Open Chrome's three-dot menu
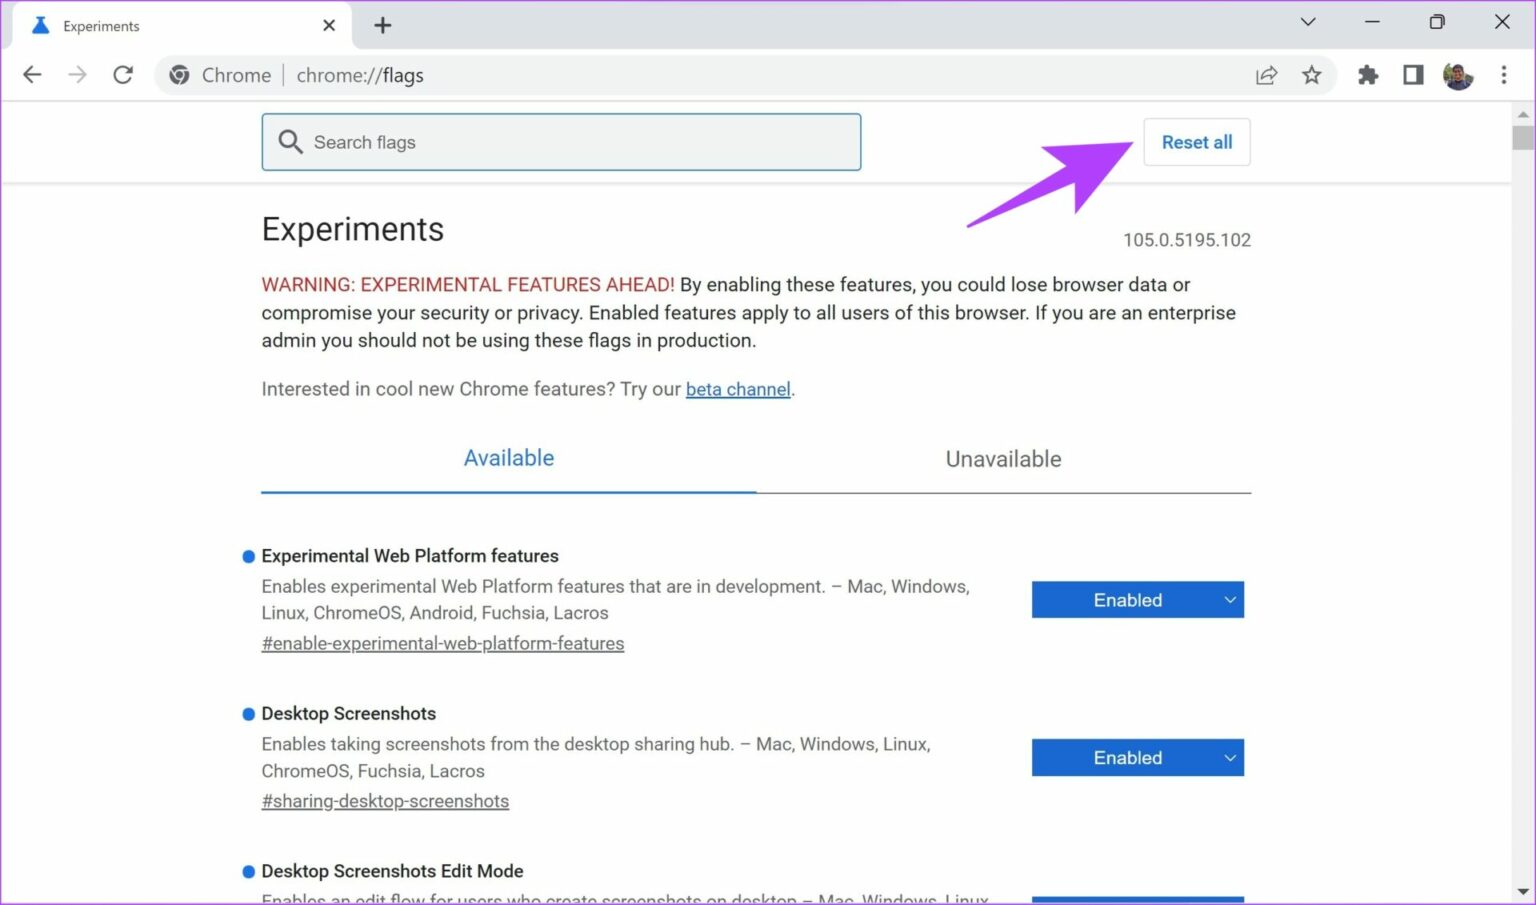The image size is (1536, 905). click(x=1504, y=75)
